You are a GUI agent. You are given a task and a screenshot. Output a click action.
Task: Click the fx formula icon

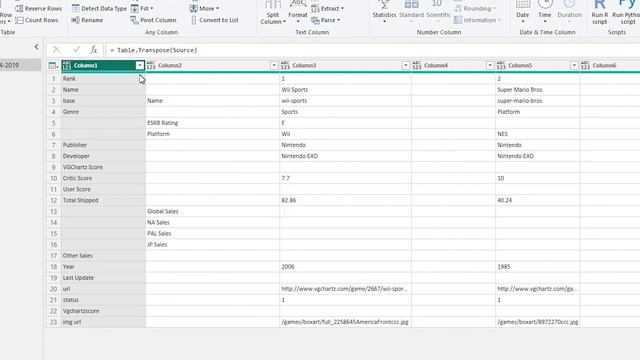pos(93,50)
